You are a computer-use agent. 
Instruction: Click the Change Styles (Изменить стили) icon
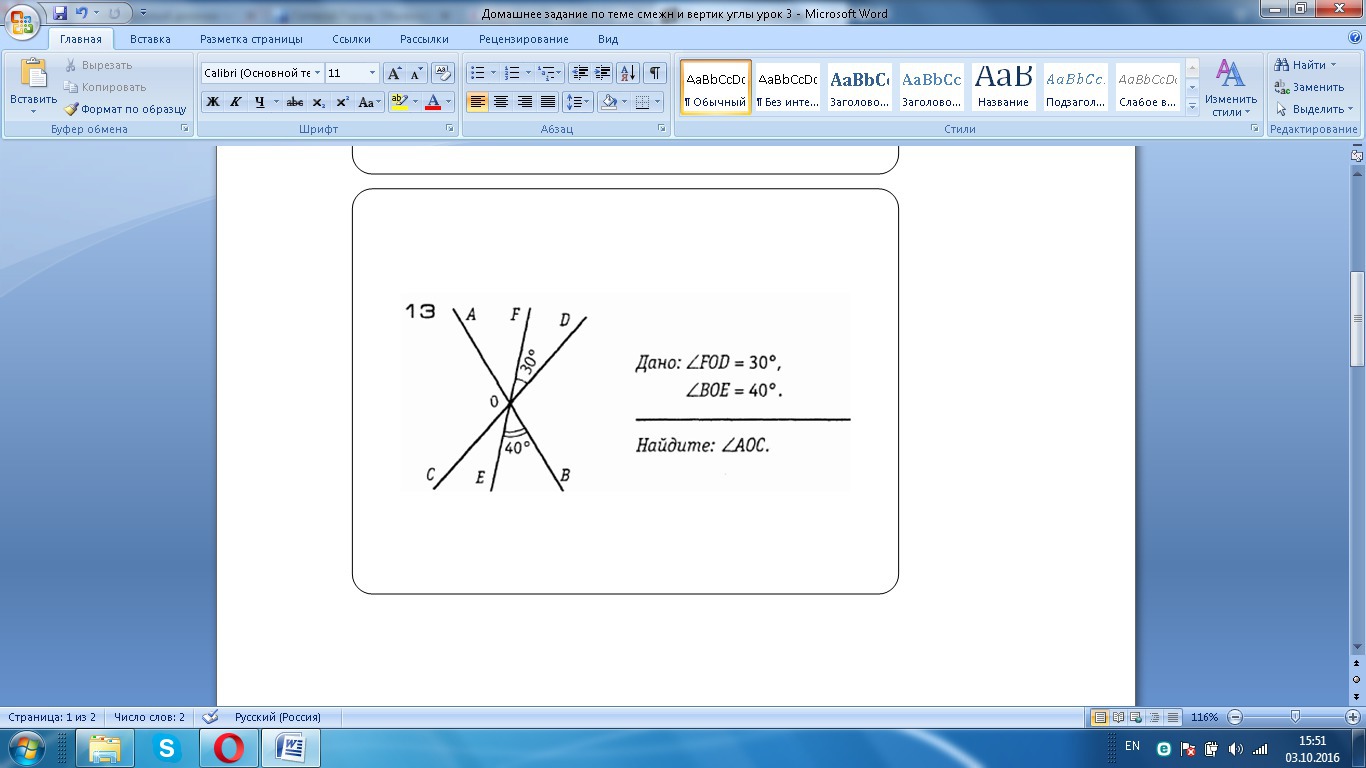click(x=1230, y=72)
